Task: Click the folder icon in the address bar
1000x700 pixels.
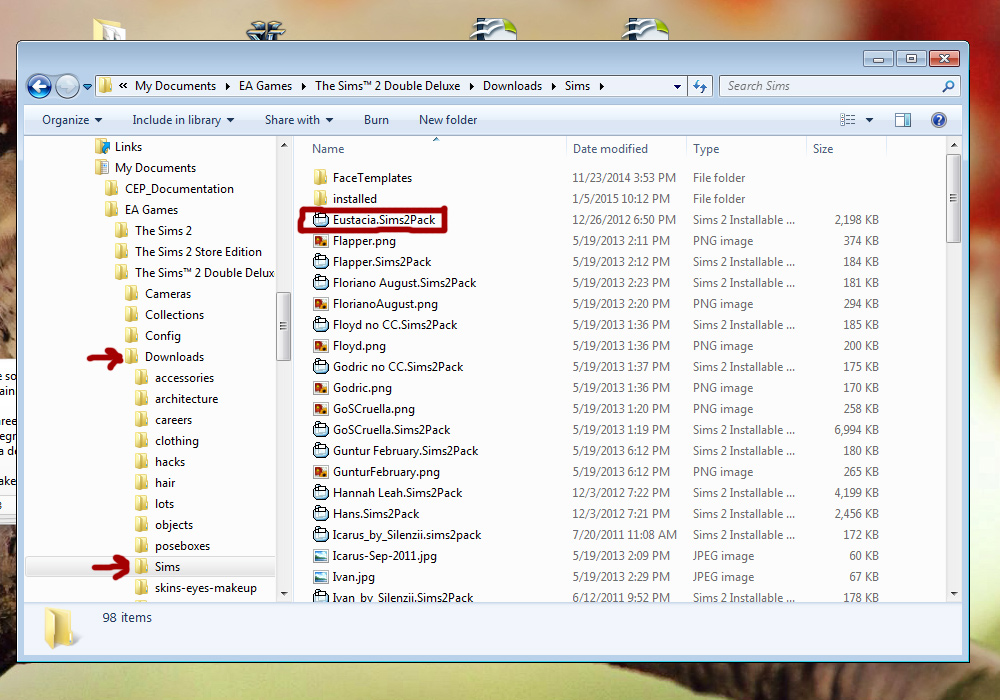Action: pos(103,86)
